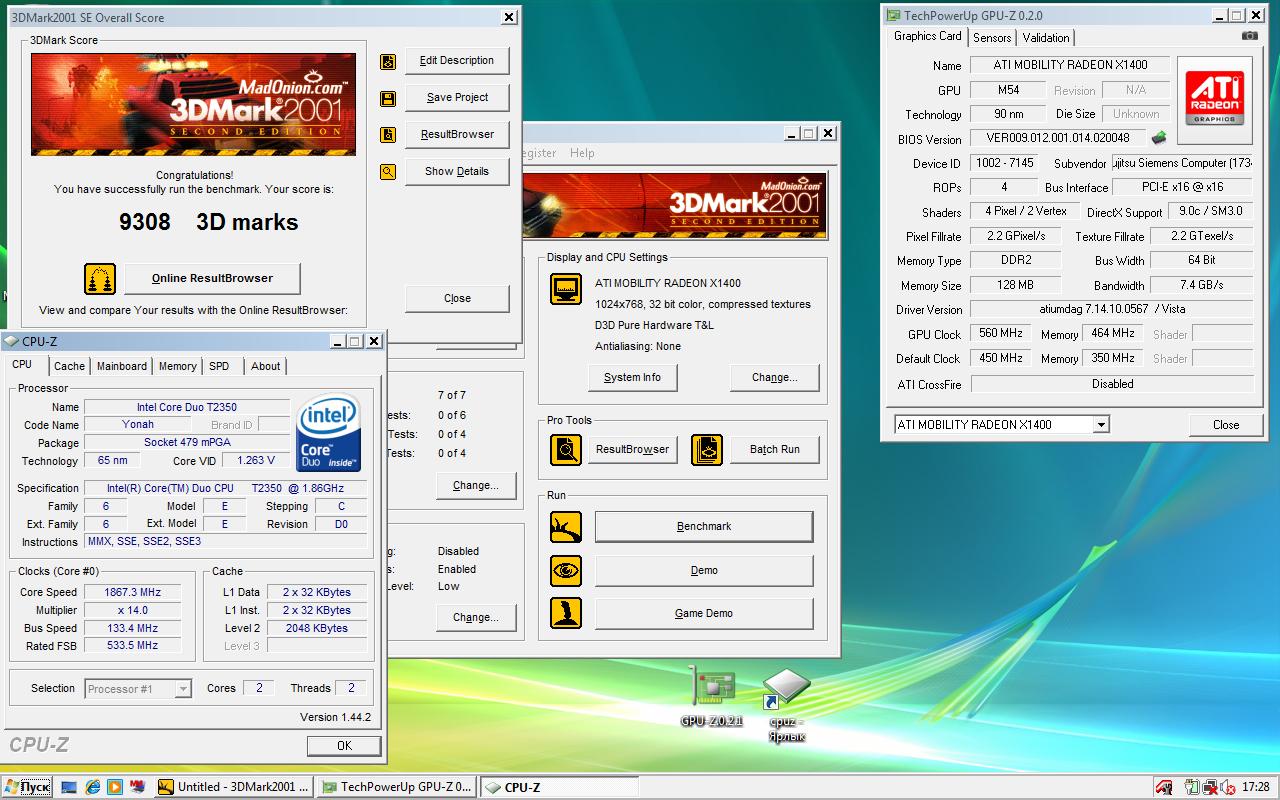Image resolution: width=1280 pixels, height=800 pixels.
Task: Click the ATI tray icon in taskbar
Action: point(1164,787)
